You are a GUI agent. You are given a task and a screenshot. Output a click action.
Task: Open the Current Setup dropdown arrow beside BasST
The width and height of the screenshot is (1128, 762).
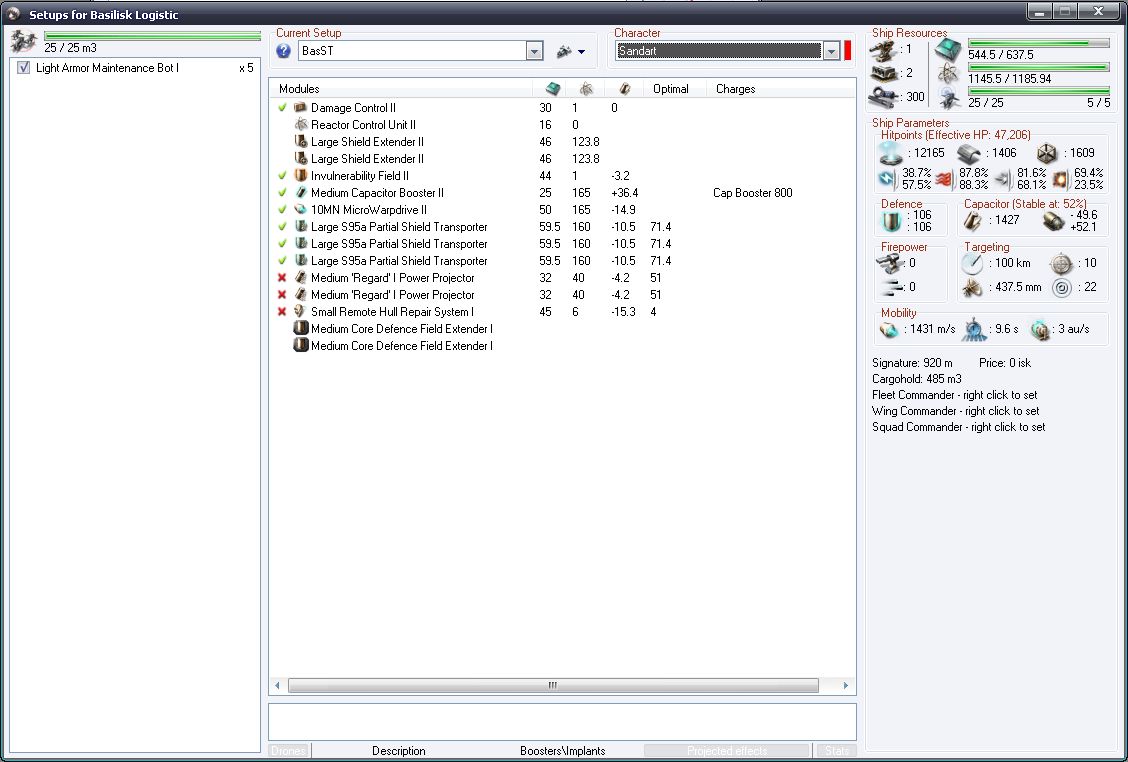[x=535, y=50]
